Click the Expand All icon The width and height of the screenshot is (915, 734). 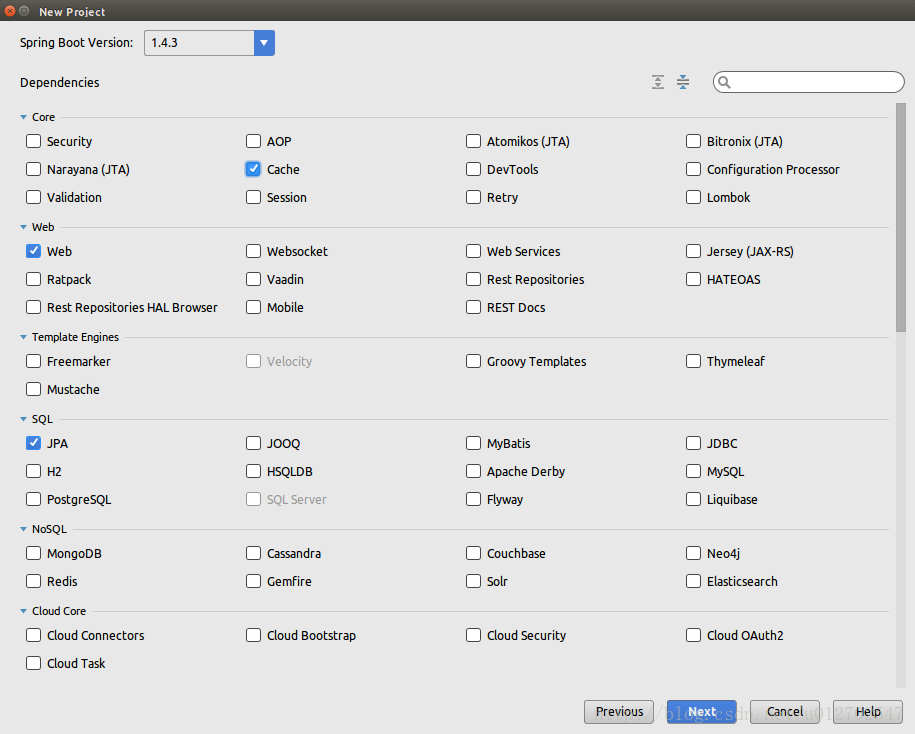tap(658, 82)
